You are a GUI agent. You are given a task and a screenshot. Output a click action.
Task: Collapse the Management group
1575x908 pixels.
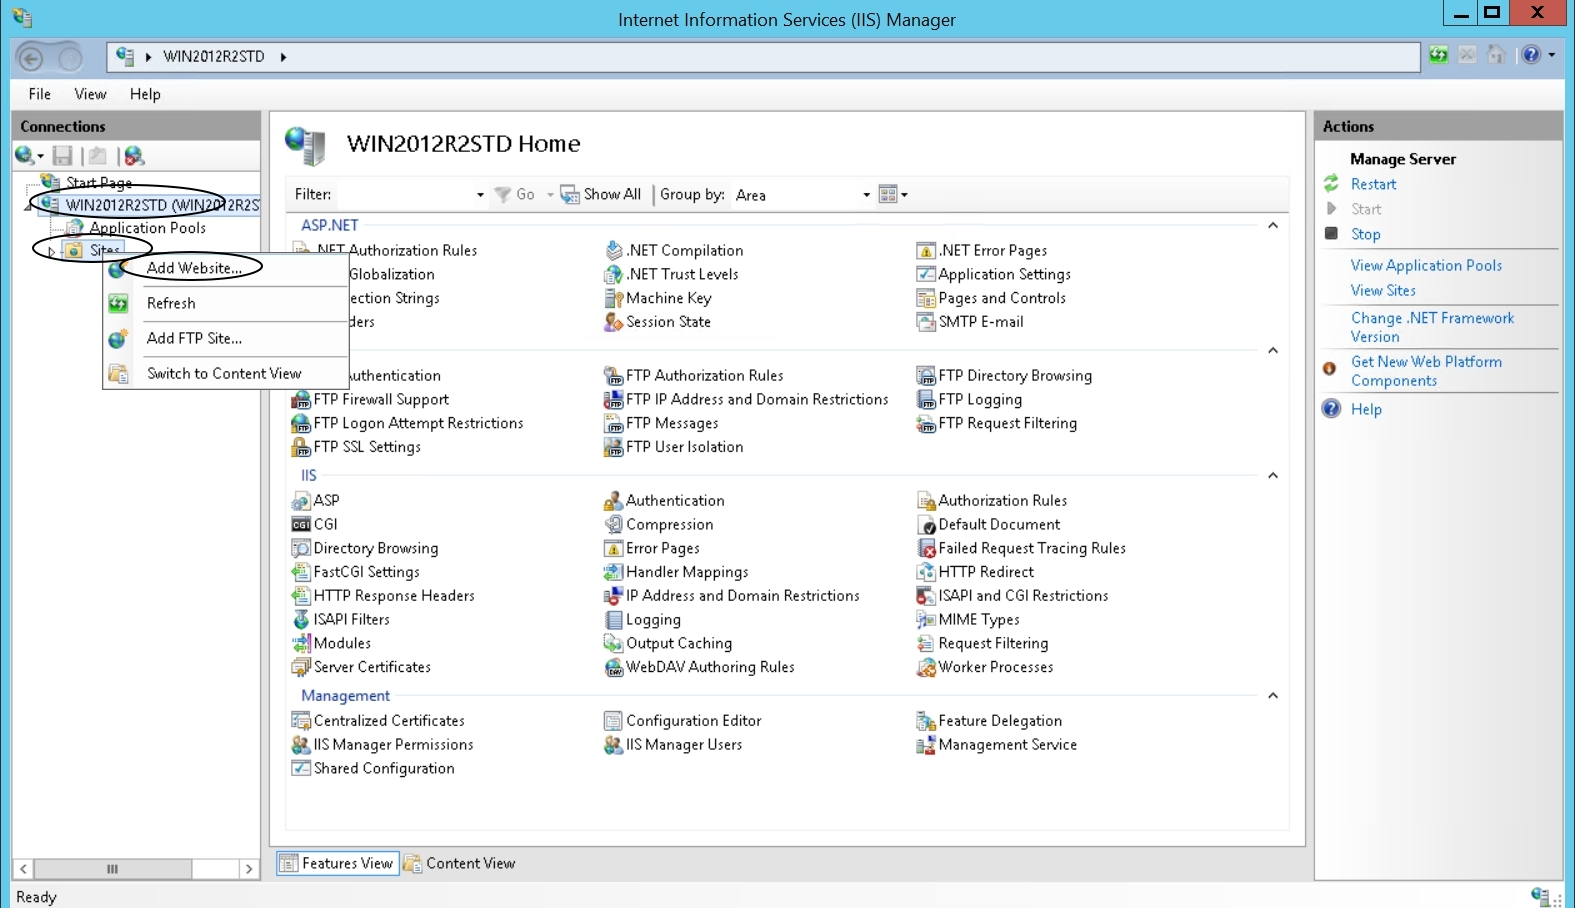coord(1273,695)
